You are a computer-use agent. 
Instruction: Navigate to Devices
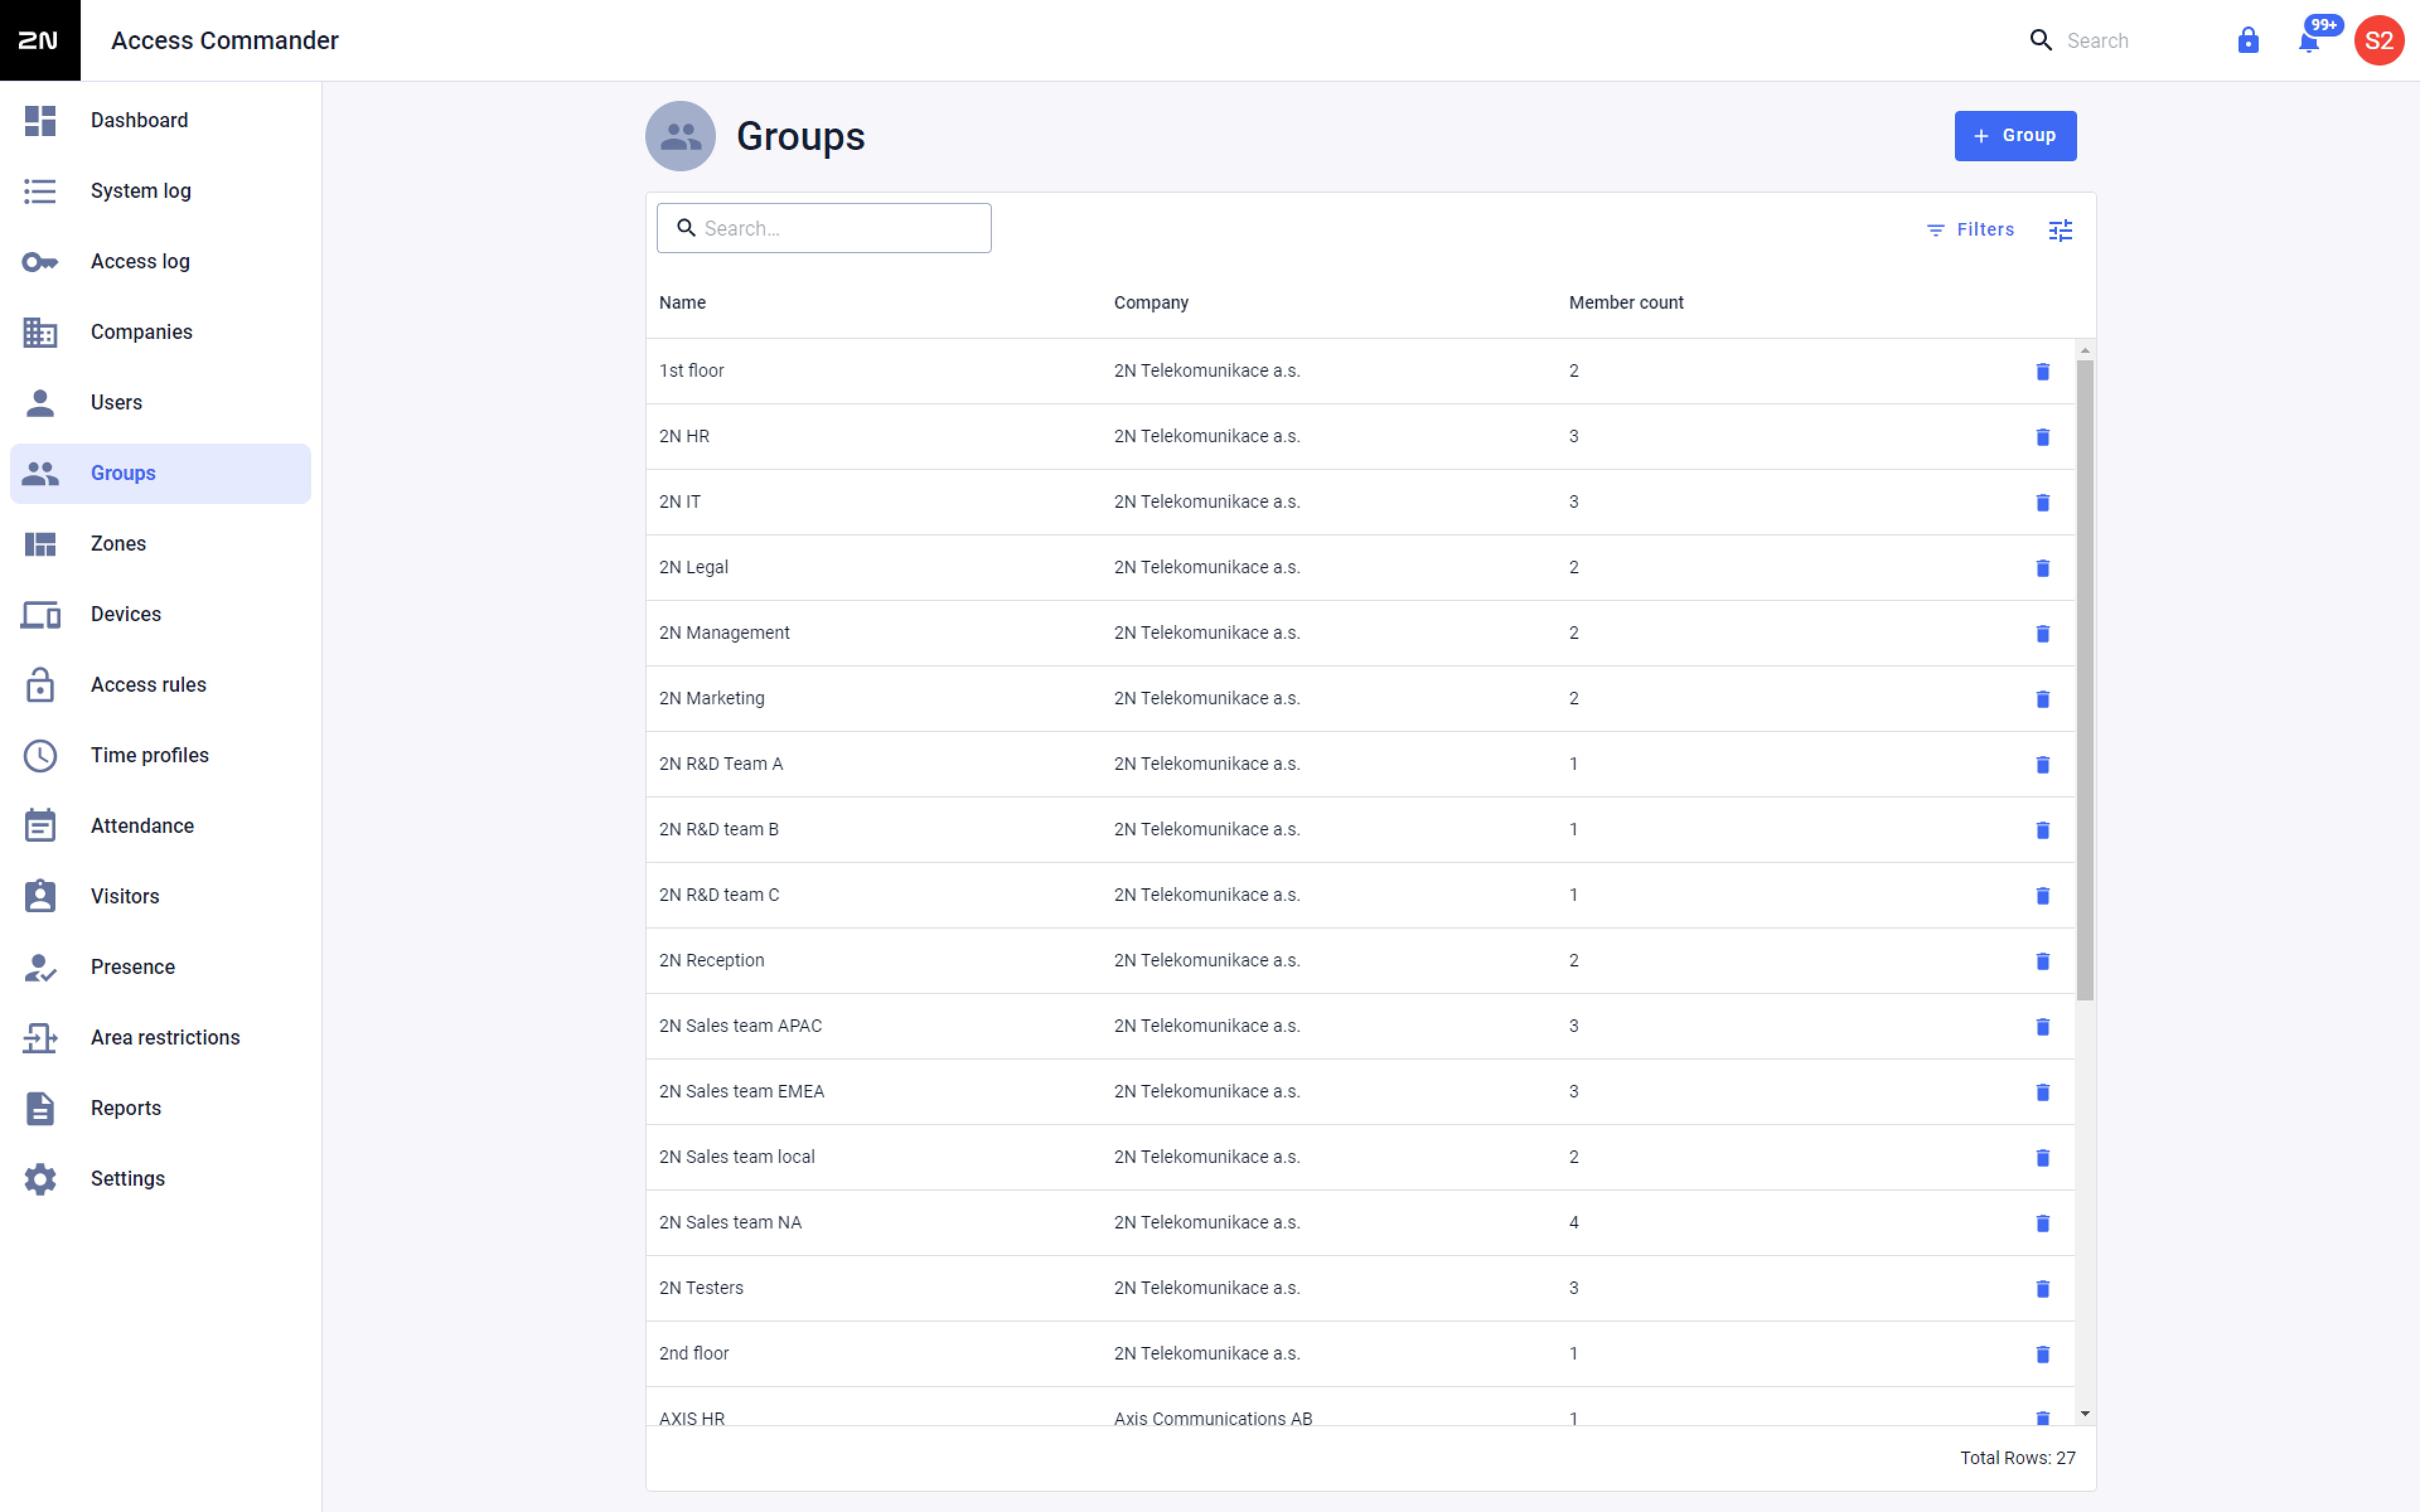pyautogui.click(x=160, y=614)
